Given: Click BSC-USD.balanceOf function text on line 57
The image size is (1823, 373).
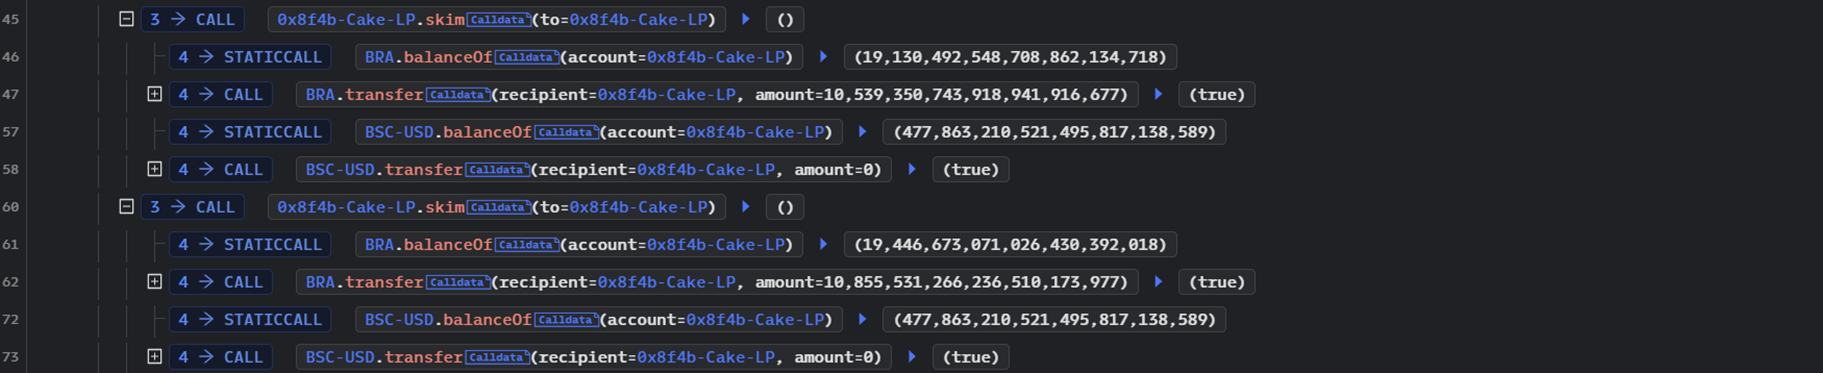Looking at the screenshot, I should [448, 132].
